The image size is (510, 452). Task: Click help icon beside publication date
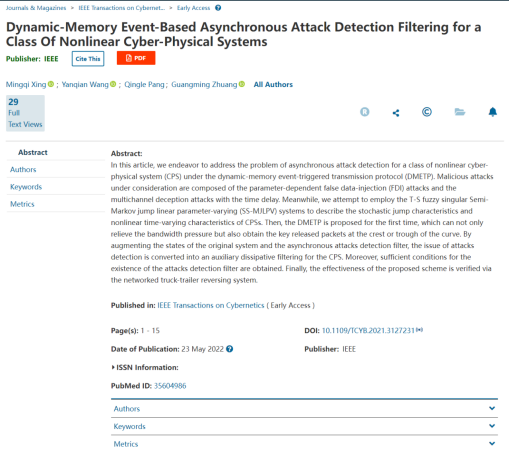[229, 349]
